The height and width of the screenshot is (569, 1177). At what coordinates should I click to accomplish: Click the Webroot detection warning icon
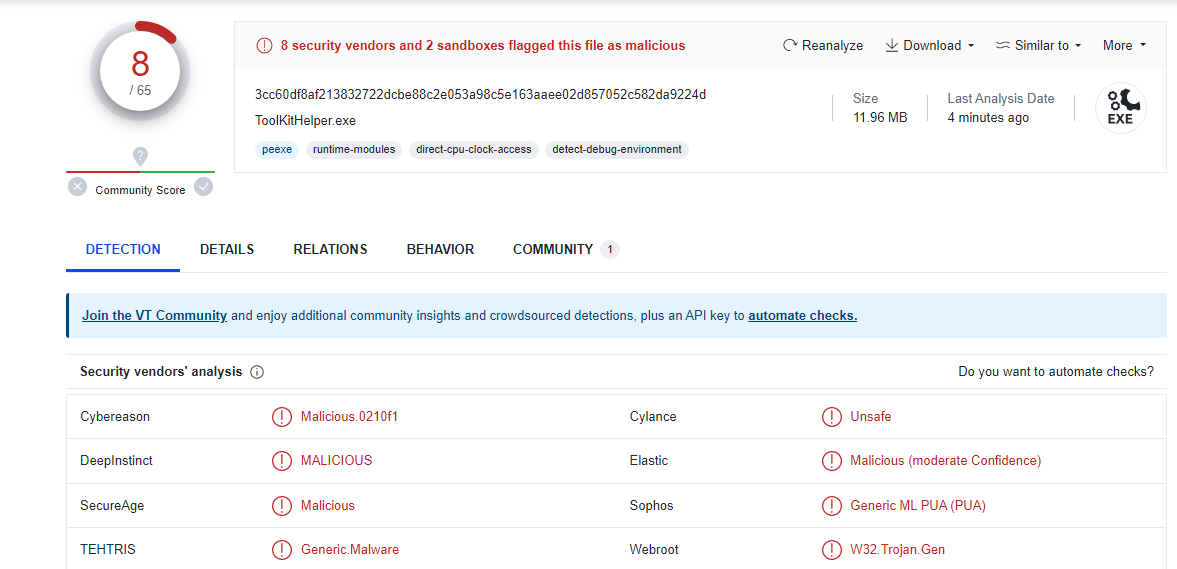click(831, 550)
